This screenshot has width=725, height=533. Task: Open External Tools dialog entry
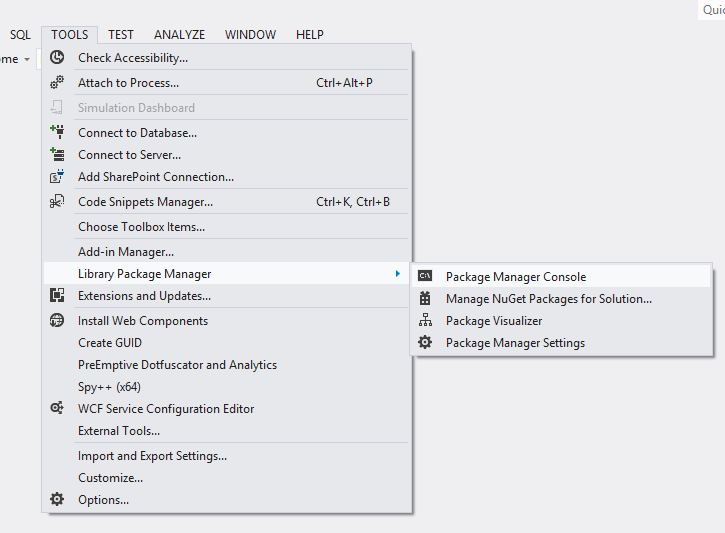119,431
